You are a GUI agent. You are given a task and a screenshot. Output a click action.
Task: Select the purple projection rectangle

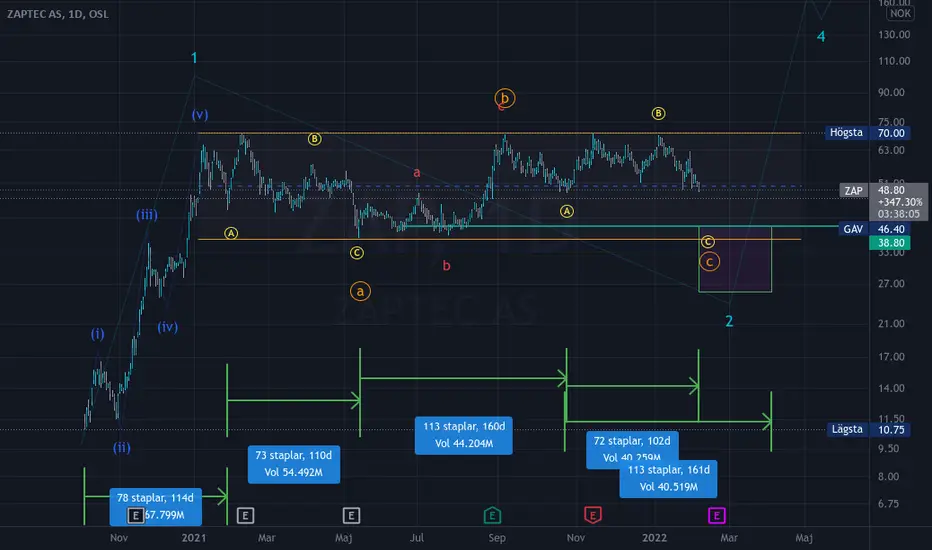coord(735,259)
